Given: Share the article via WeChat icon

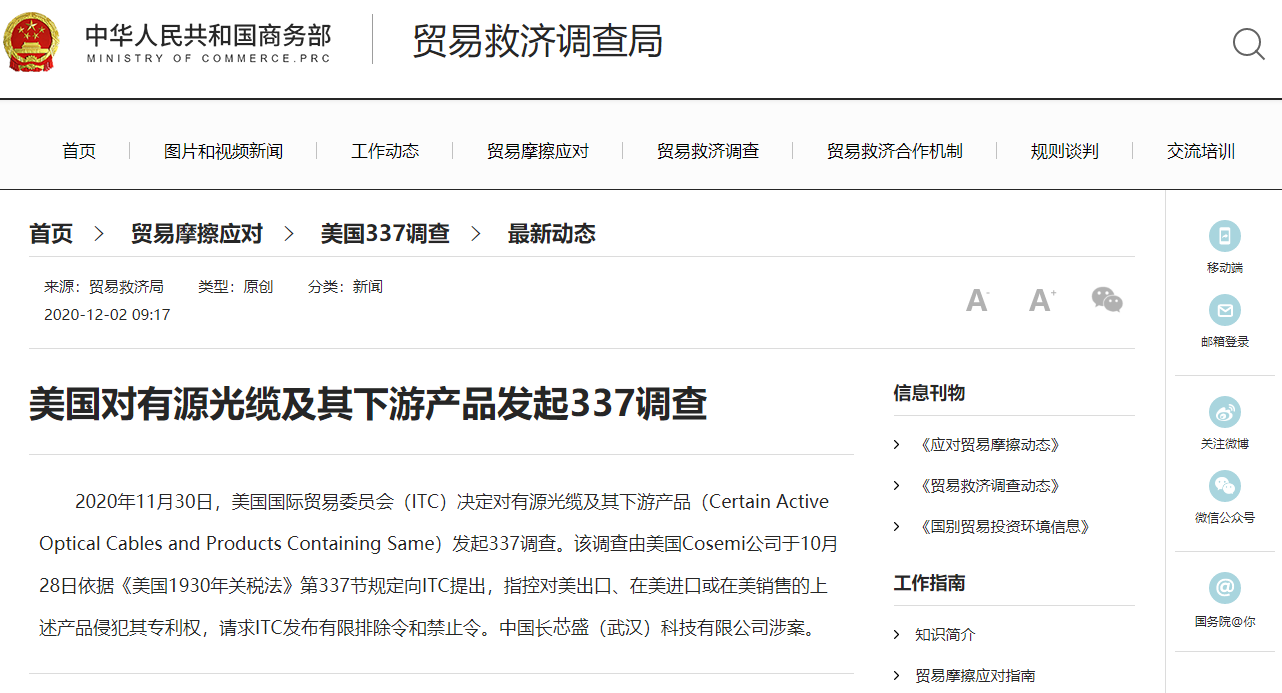Looking at the screenshot, I should point(1107,299).
